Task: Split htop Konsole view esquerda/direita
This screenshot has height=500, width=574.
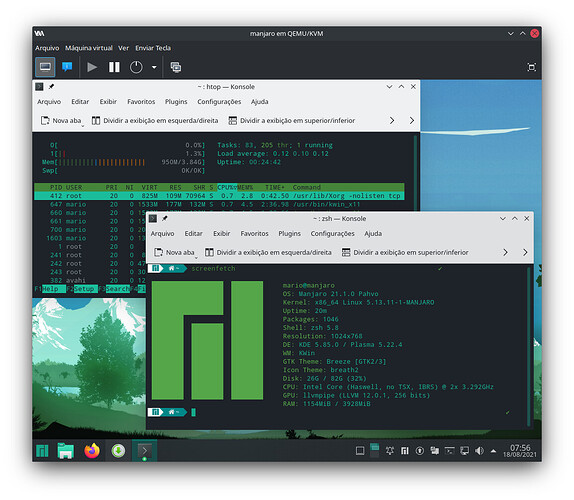Action: click(155, 120)
